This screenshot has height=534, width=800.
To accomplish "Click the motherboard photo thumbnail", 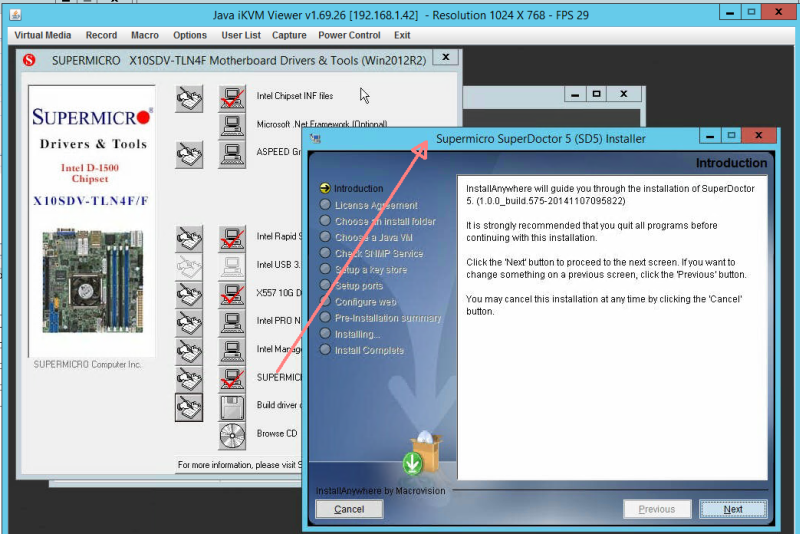I will (92, 281).
